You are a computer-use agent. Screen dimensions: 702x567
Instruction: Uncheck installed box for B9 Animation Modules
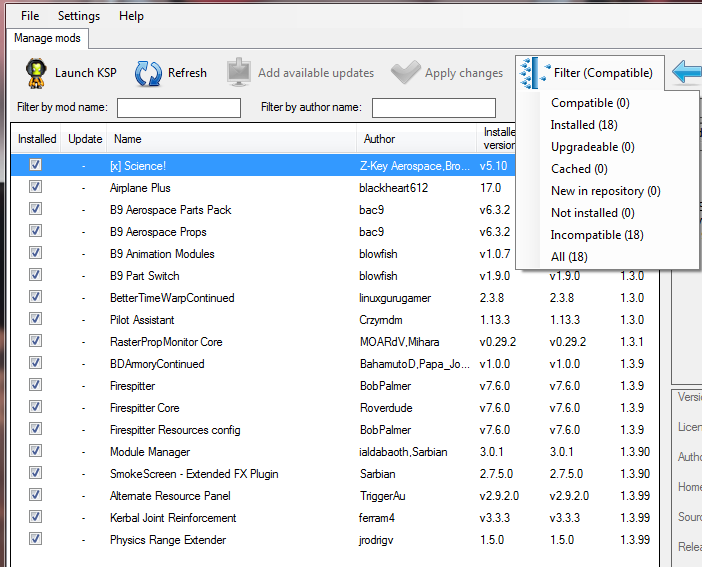tap(35, 253)
